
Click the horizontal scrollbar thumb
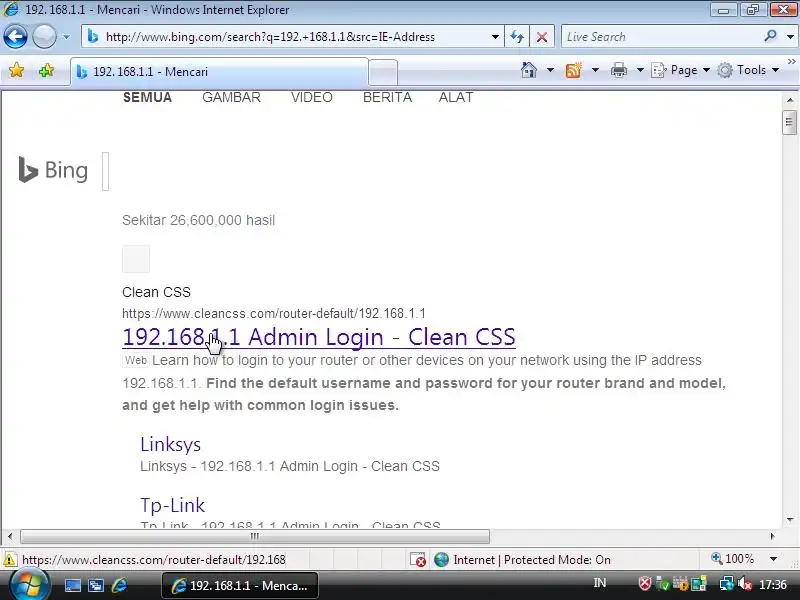(255, 536)
